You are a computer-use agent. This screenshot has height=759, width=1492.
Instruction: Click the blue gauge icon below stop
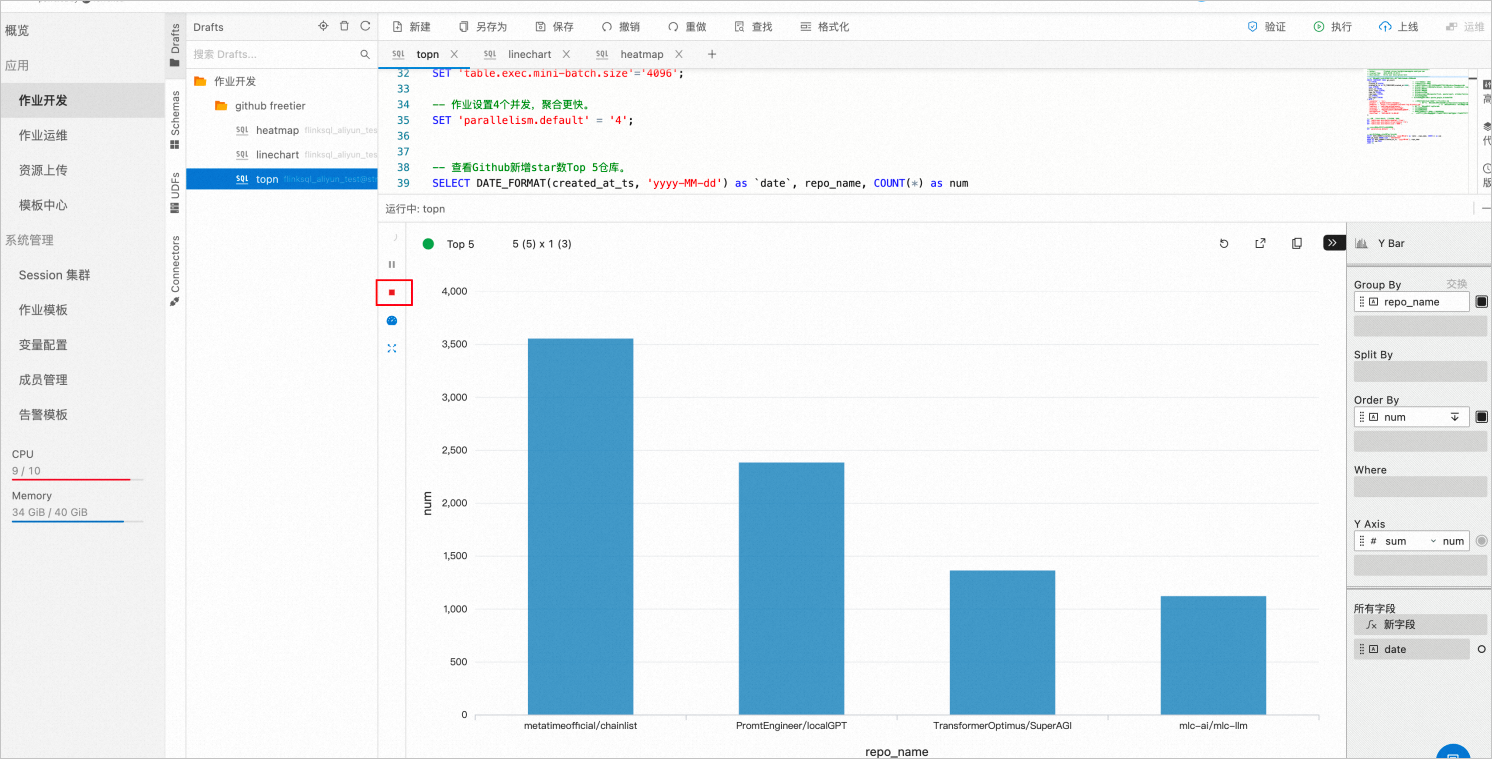click(392, 320)
